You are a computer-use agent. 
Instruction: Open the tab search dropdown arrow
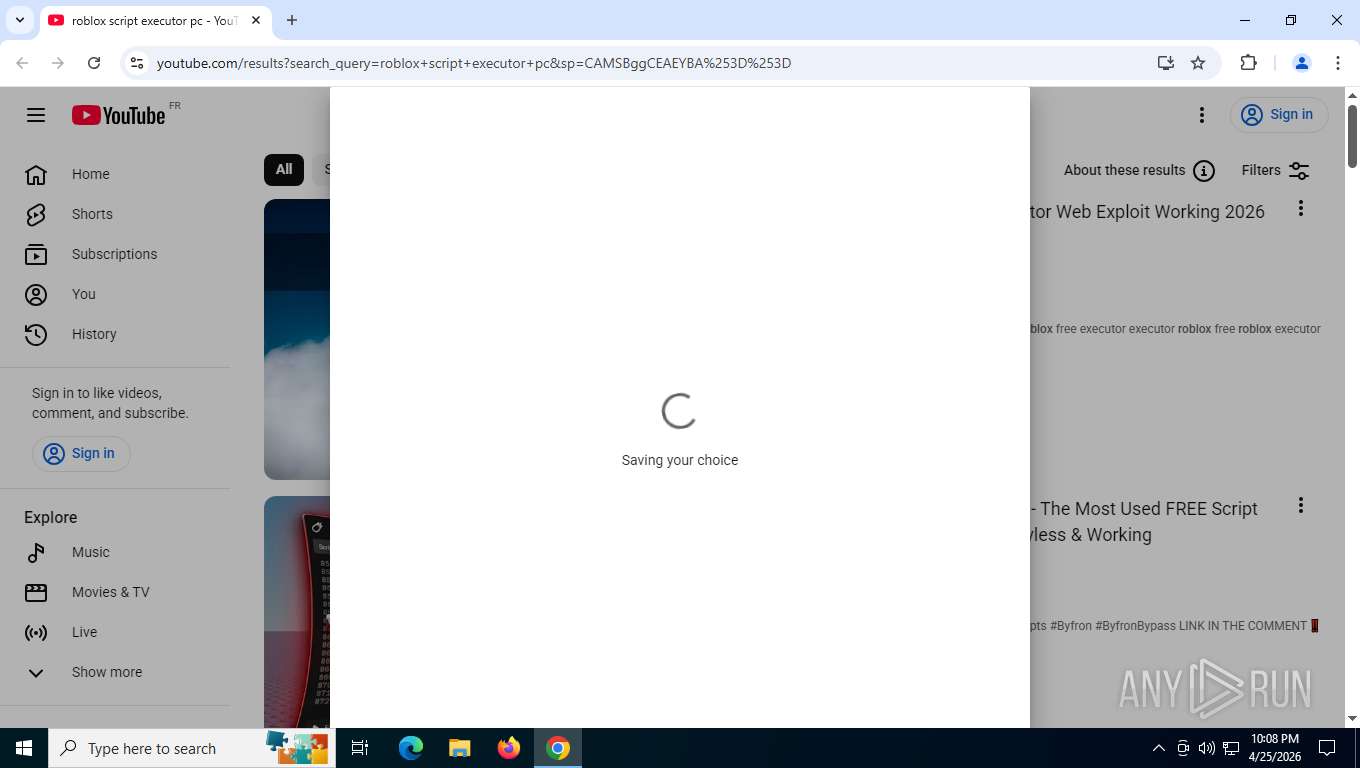tap(19, 20)
